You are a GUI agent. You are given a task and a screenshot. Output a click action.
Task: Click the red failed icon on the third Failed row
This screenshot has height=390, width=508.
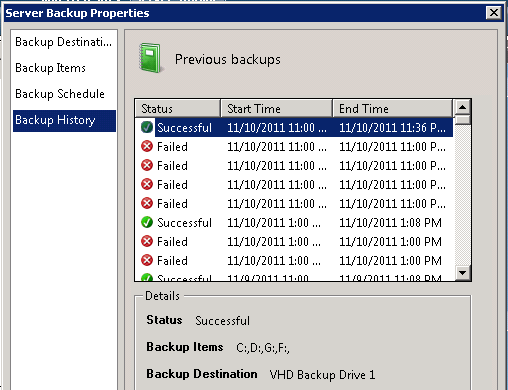(147, 184)
